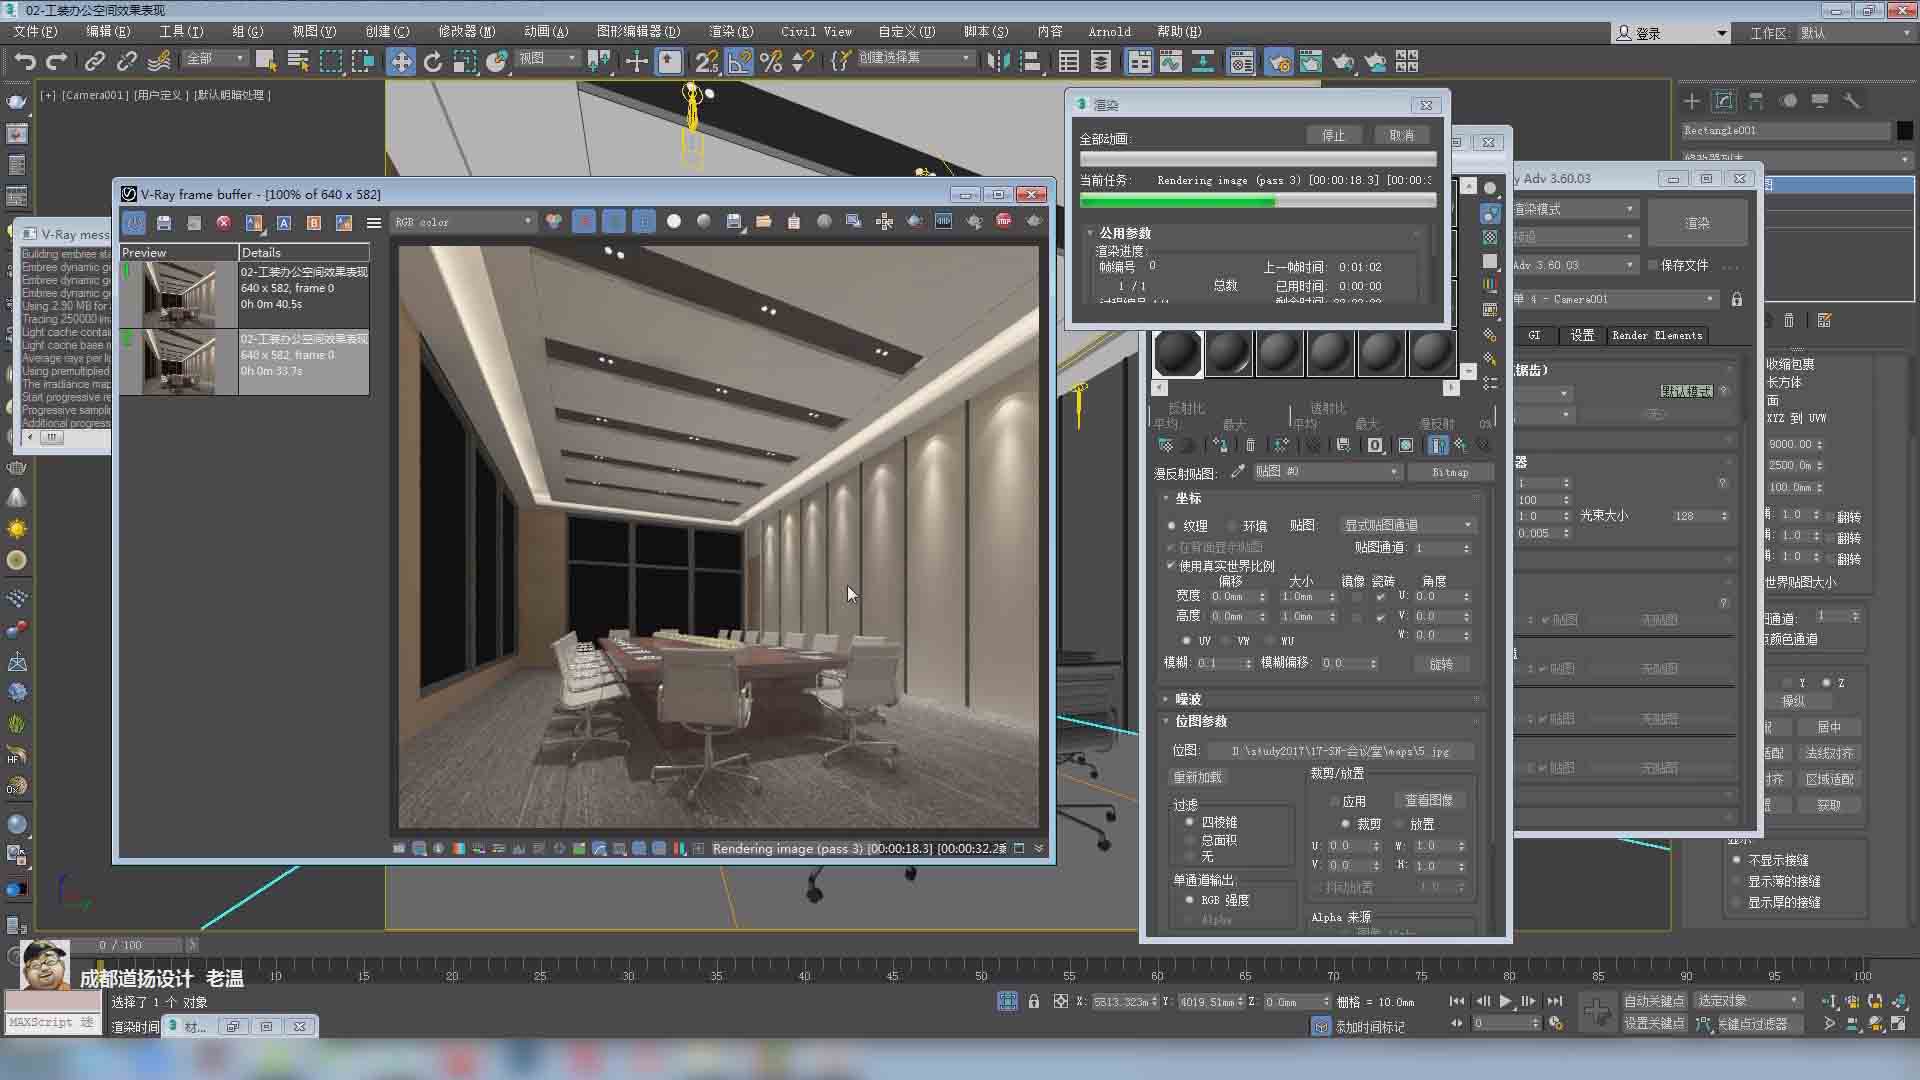The image size is (1920, 1080).
Task: Open the Modify panel tab icon
Action: click(x=1724, y=101)
